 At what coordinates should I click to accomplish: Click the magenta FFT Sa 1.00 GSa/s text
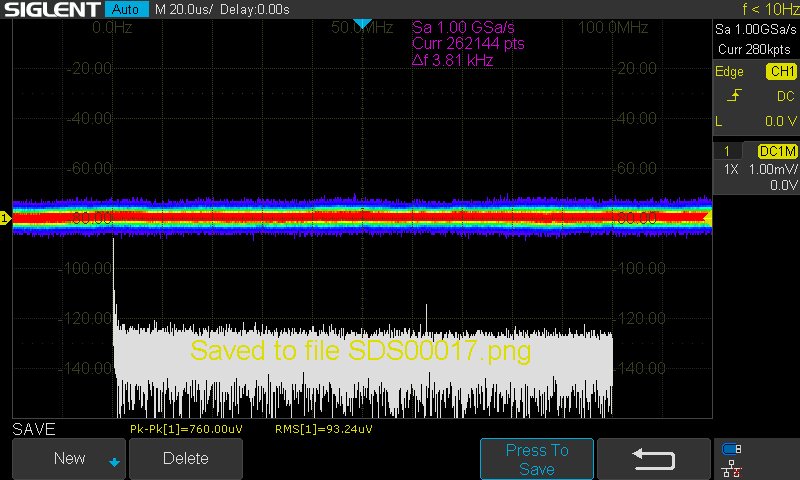pyautogui.click(x=463, y=27)
